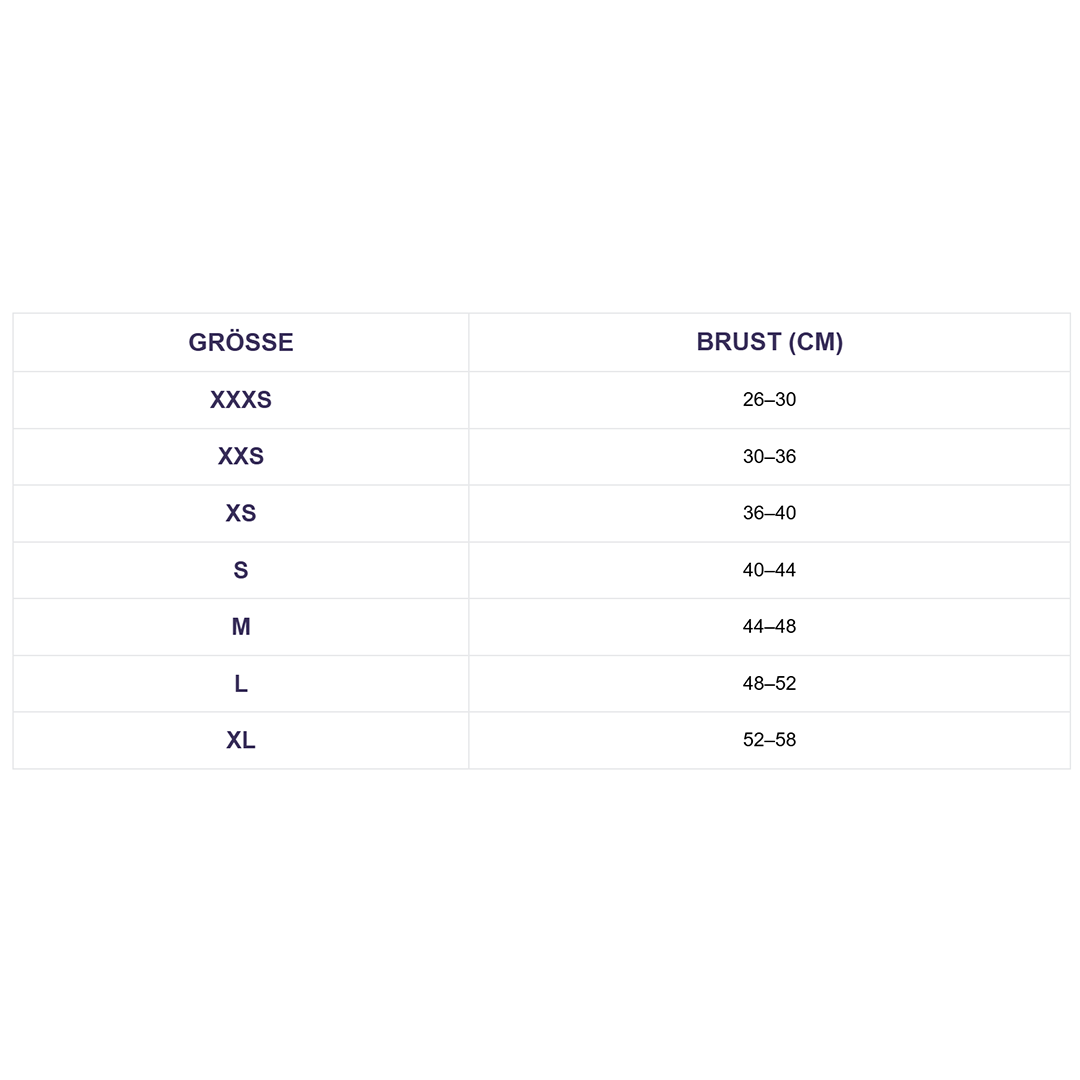Click the 36–40 chest measurement
Viewport: 1080px width, 1080px height.
pyautogui.click(x=769, y=513)
